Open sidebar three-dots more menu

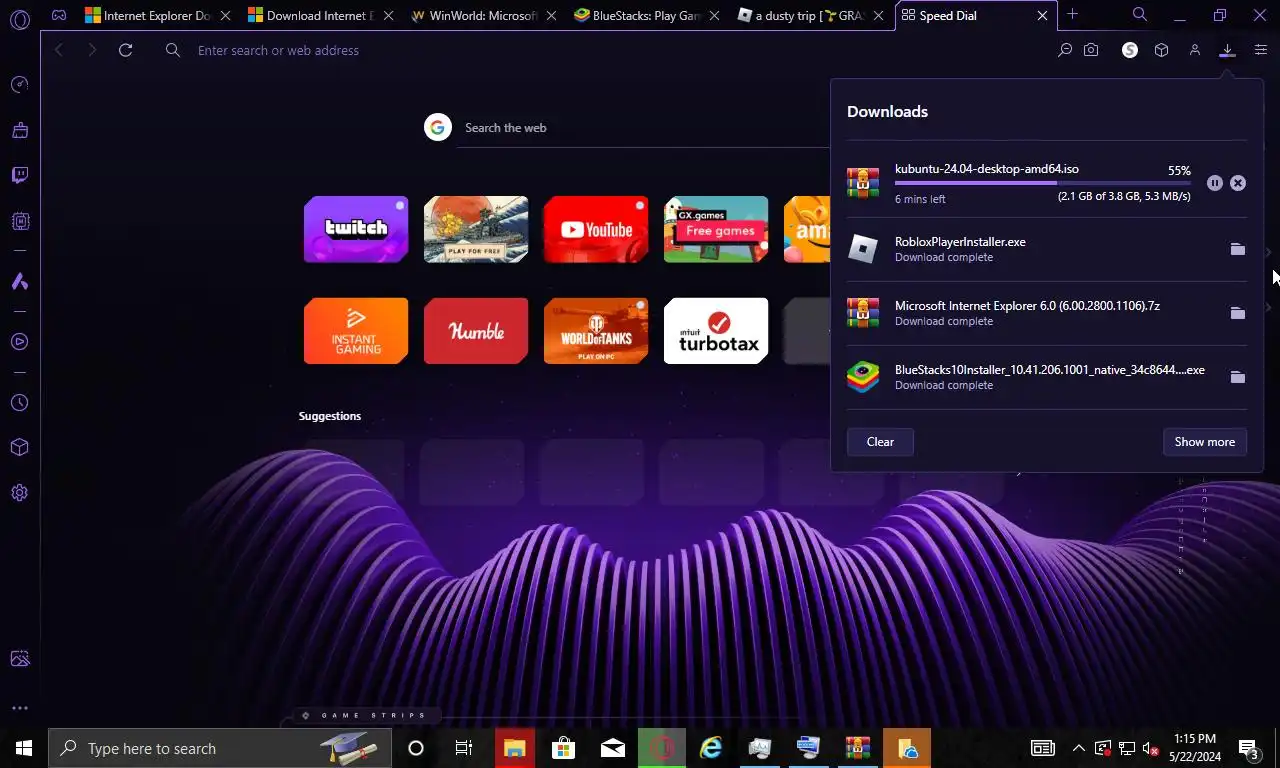point(19,708)
